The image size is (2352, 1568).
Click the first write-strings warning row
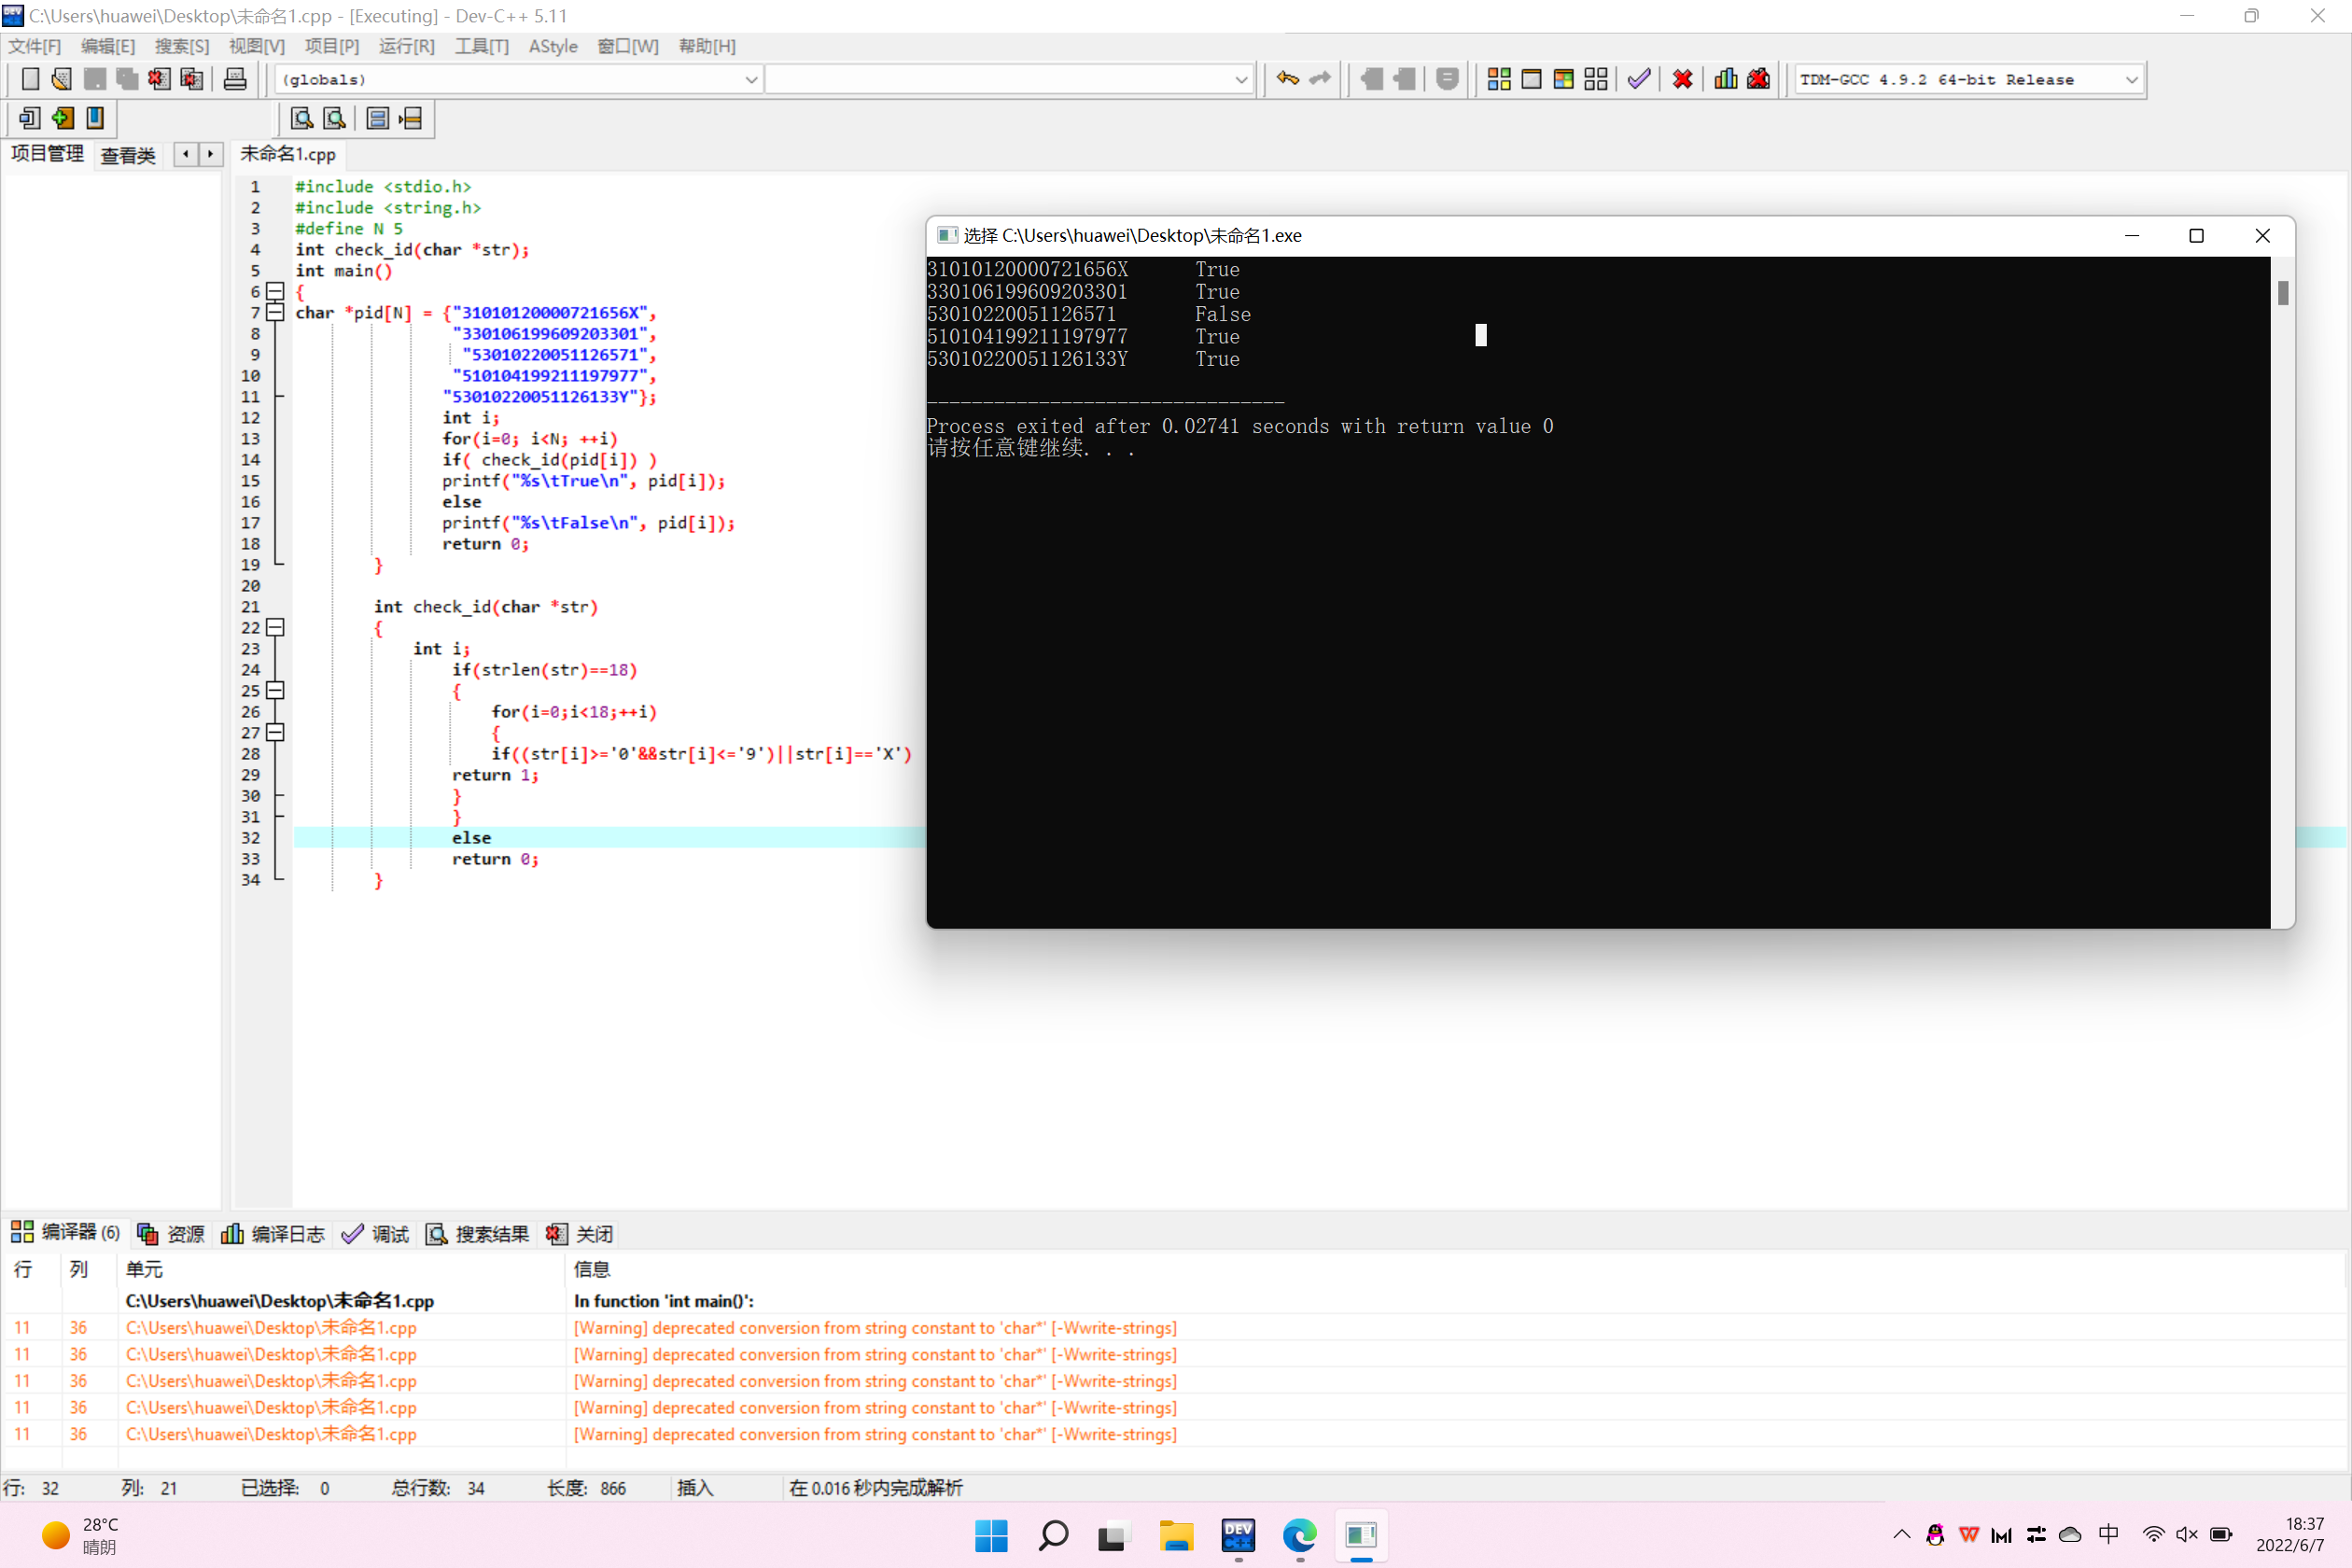pyautogui.click(x=874, y=1328)
